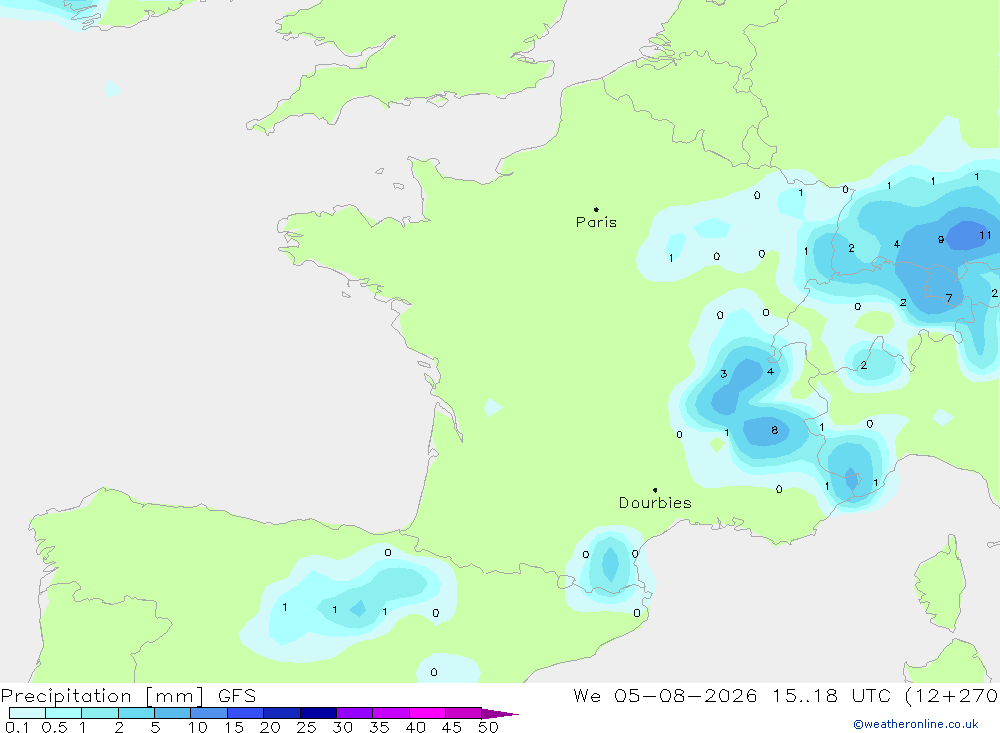Image resolution: width=1000 pixels, height=733 pixels.
Task: Click the legend tick label '40'
Action: click(415, 727)
